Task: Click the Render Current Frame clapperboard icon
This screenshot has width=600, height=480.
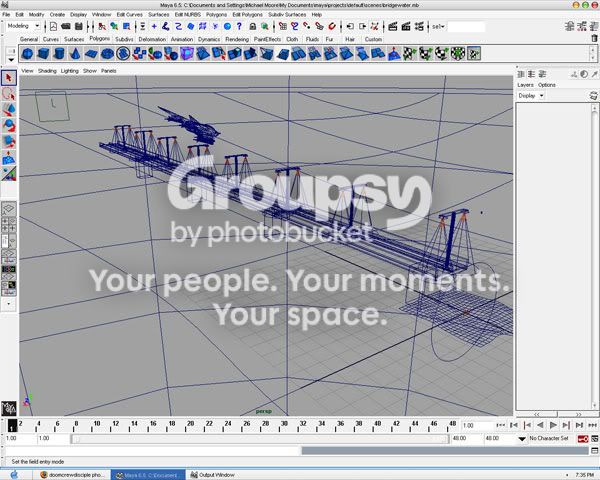Action: click(x=393, y=26)
